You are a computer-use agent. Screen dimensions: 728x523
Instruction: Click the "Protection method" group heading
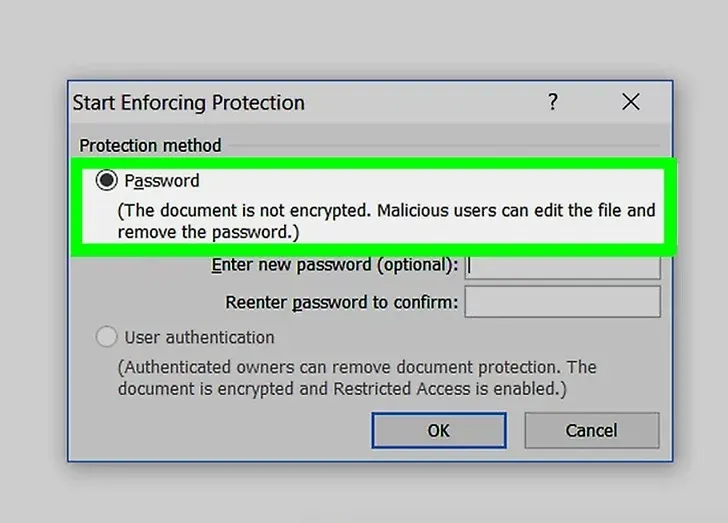(150, 145)
